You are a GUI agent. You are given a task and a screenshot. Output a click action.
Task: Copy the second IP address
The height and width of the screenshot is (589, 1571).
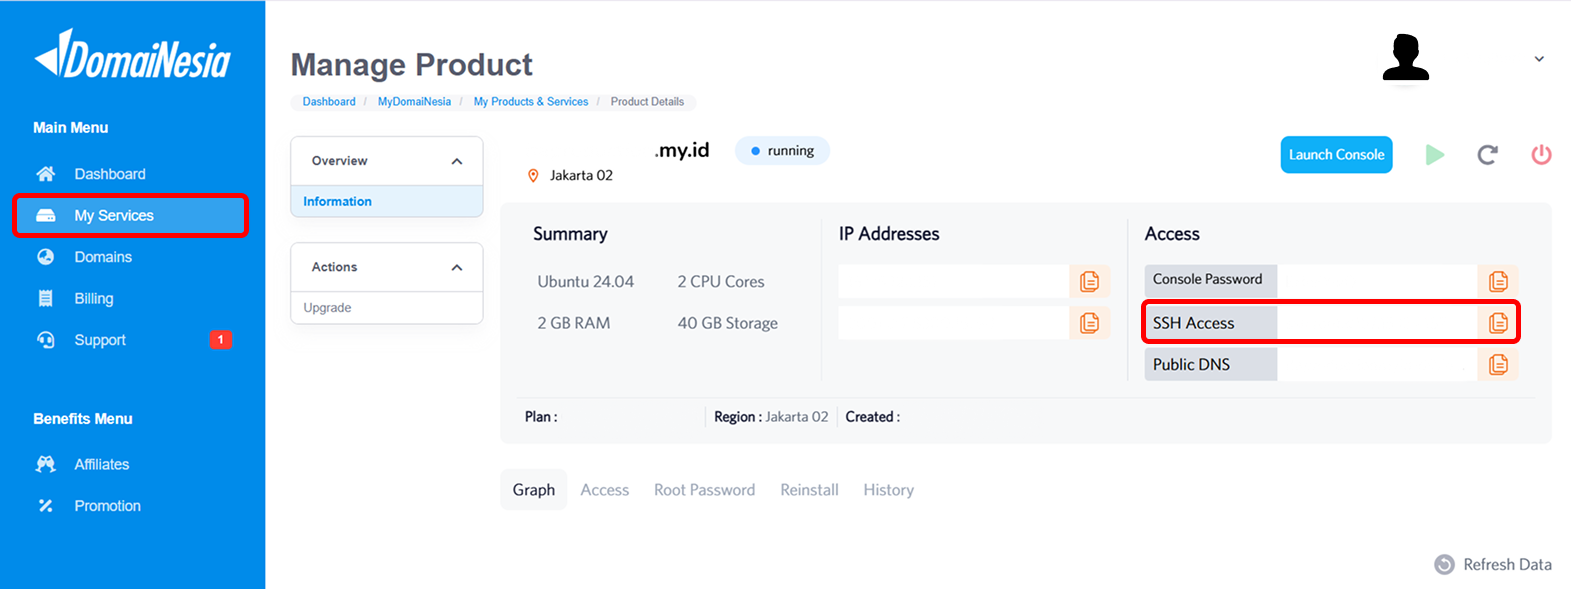tap(1089, 323)
